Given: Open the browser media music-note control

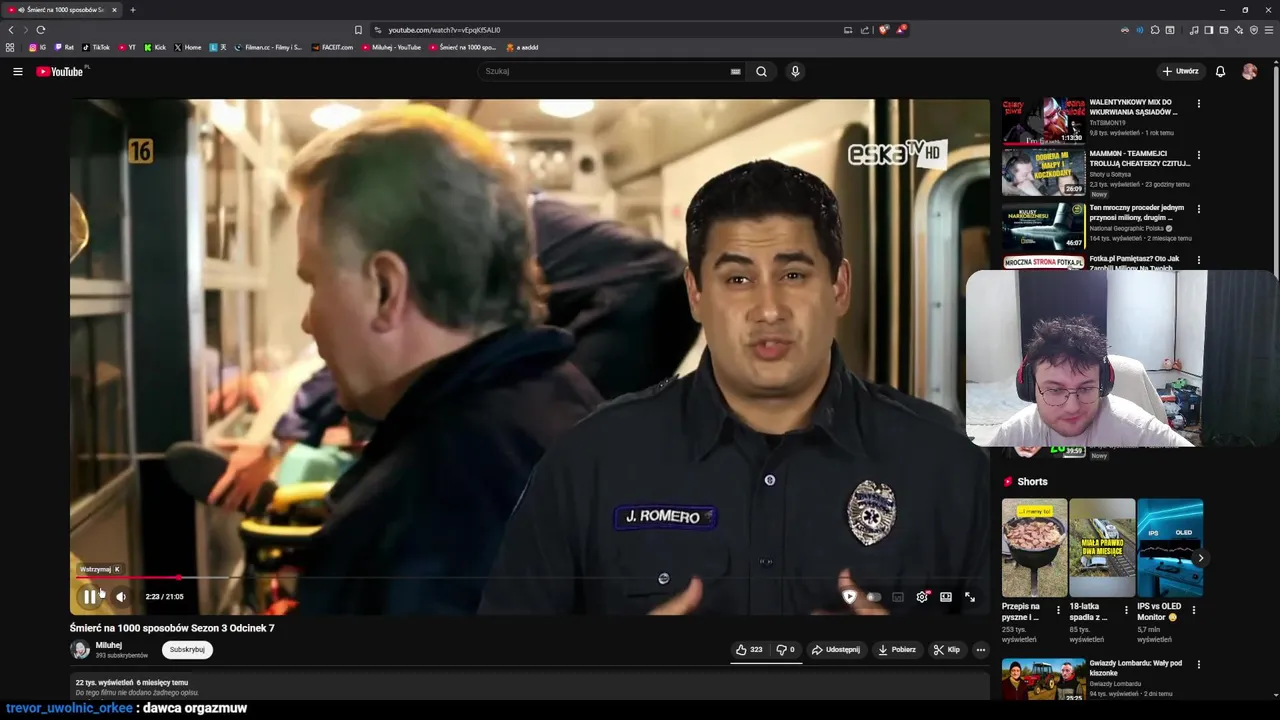Looking at the screenshot, I should [1194, 30].
